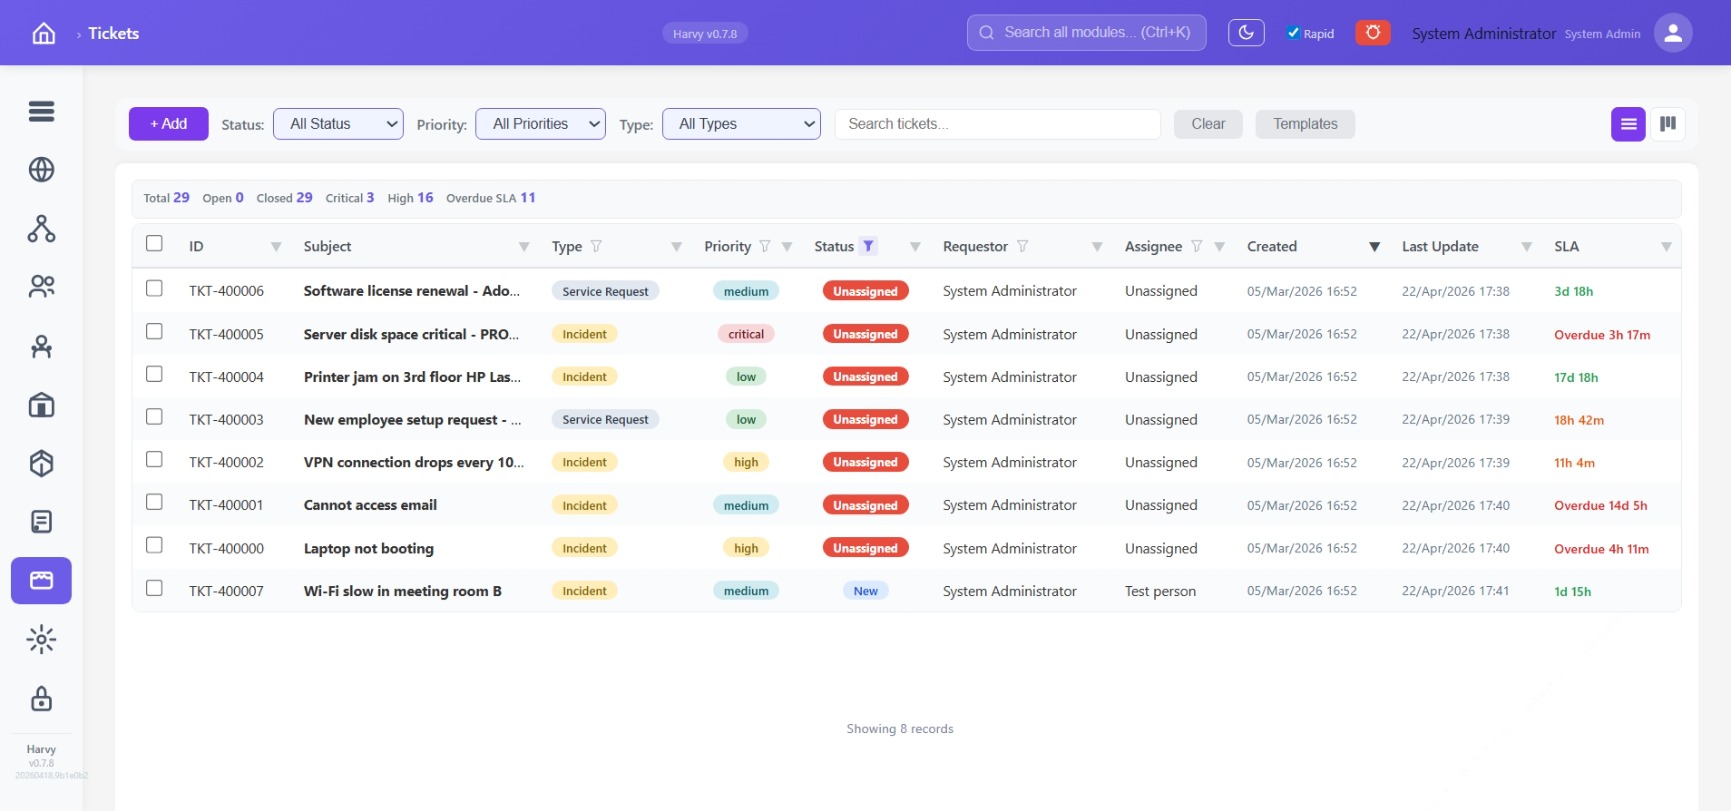This screenshot has width=1731, height=811.
Task: Select checkbox for TKT-400006
Action: click(x=154, y=288)
